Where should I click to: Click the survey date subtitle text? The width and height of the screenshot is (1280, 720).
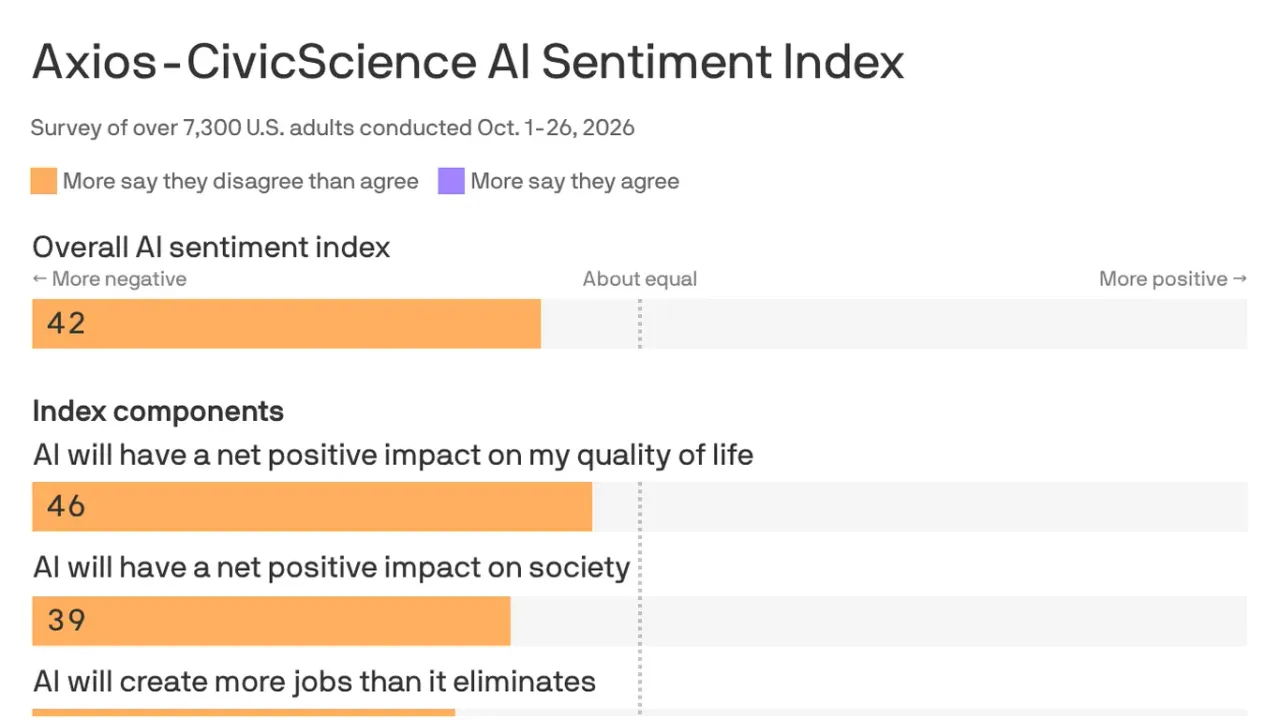coord(333,128)
